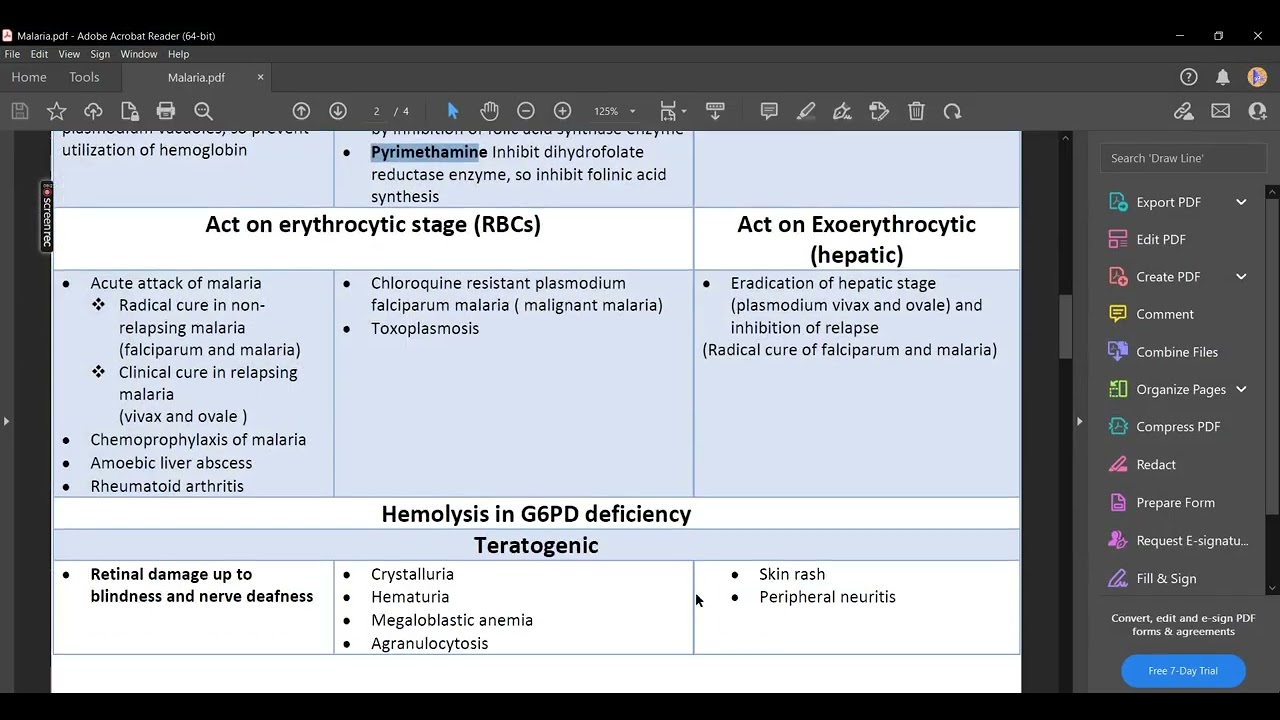Screen dimensions: 1280x720
Task: Bookmark document with the star icon
Action: coord(57,111)
